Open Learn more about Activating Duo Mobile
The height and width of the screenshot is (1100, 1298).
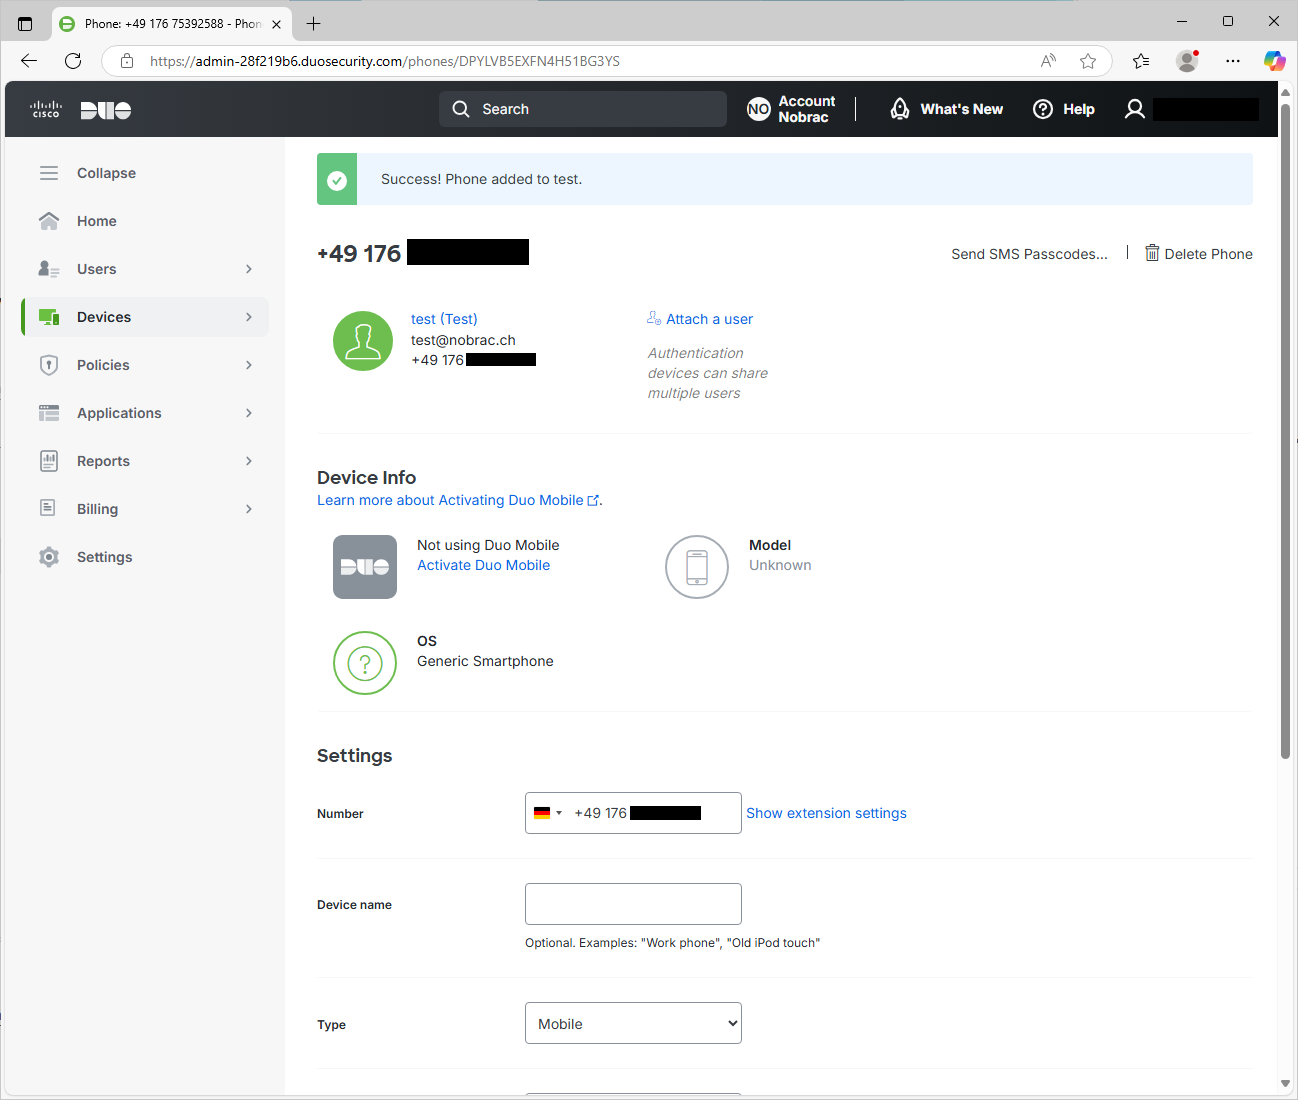pos(458,500)
